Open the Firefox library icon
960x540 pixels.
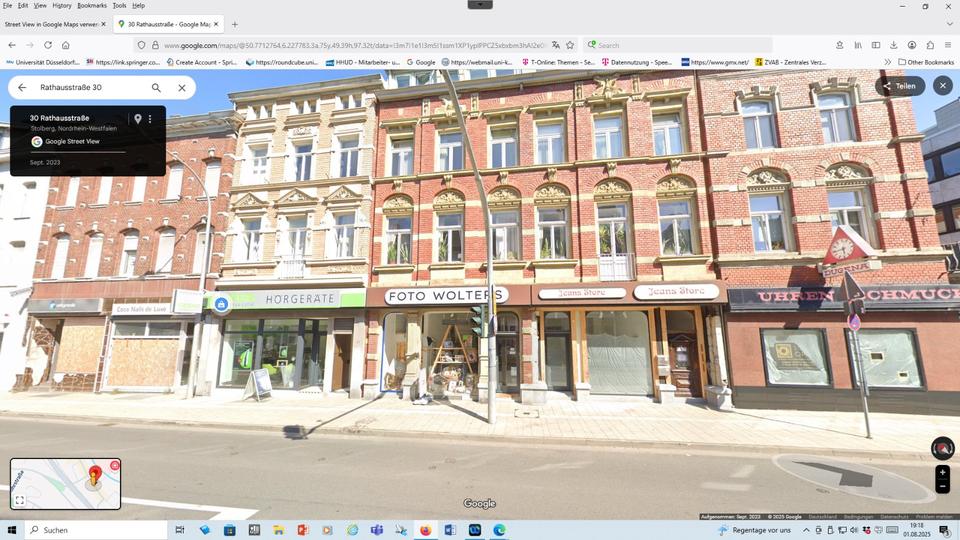[x=858, y=45]
